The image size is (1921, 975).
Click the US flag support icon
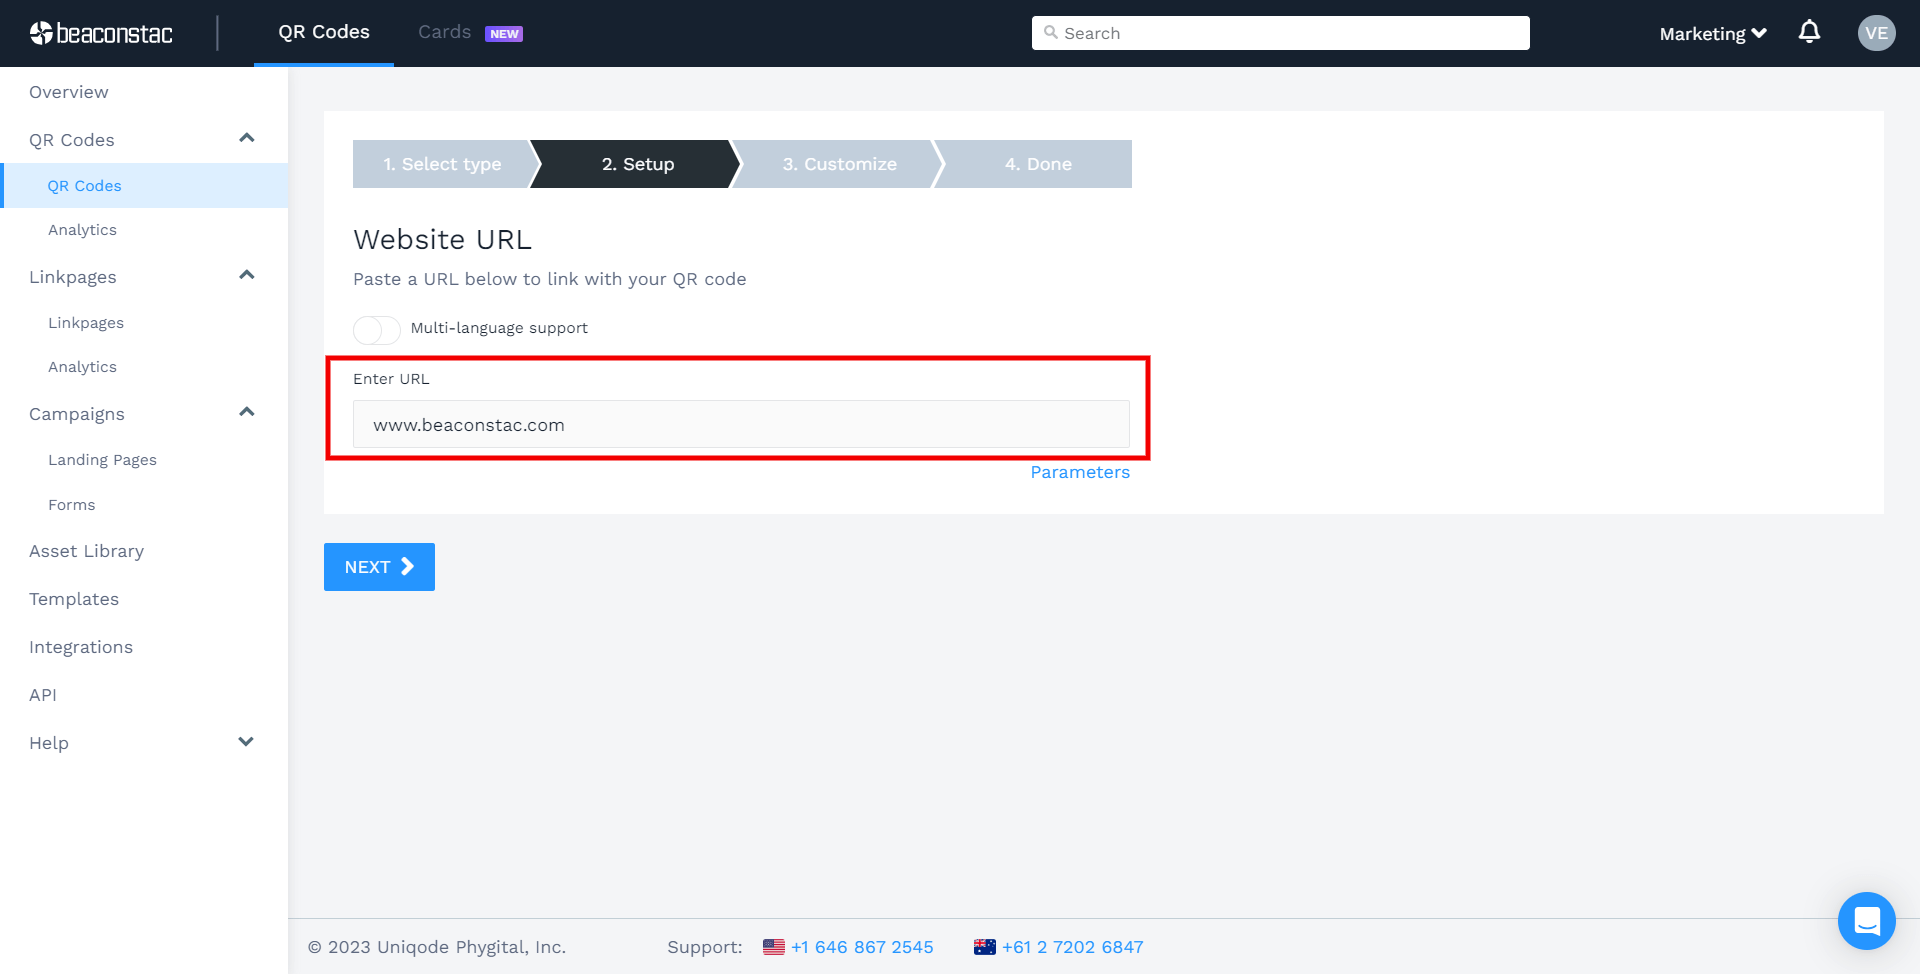[773, 947]
